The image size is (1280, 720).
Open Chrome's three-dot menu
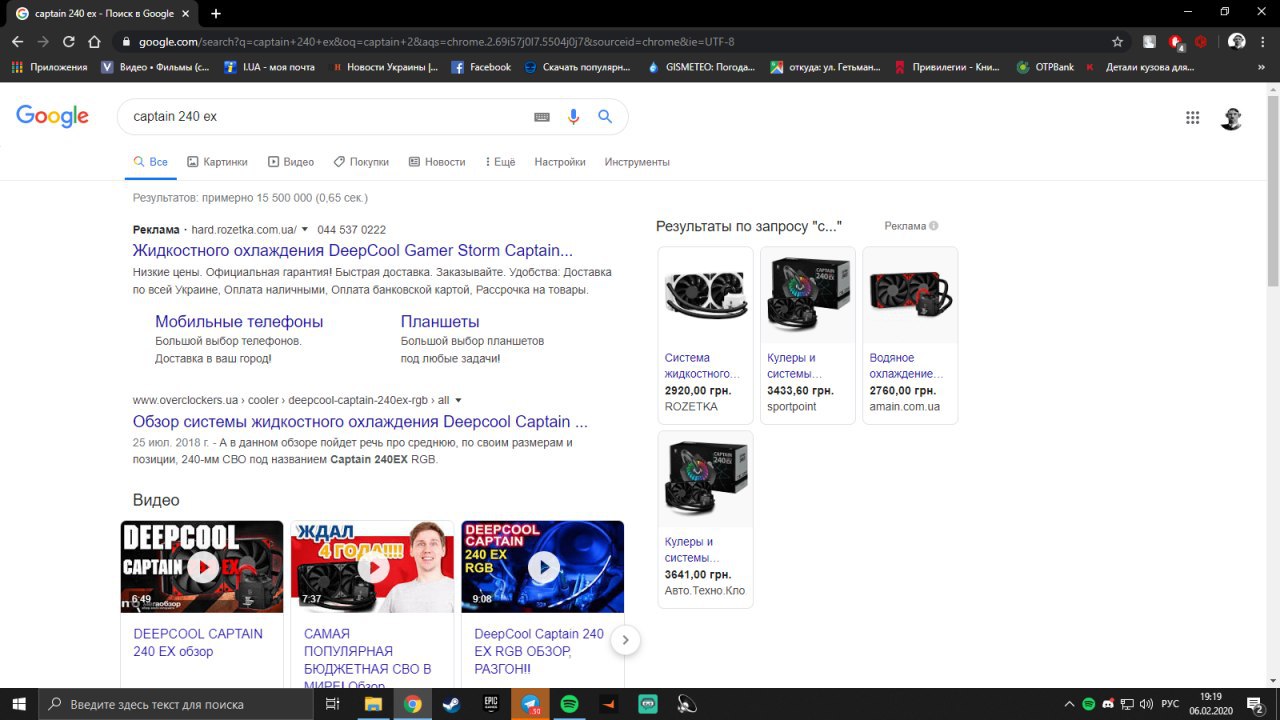point(1265,42)
